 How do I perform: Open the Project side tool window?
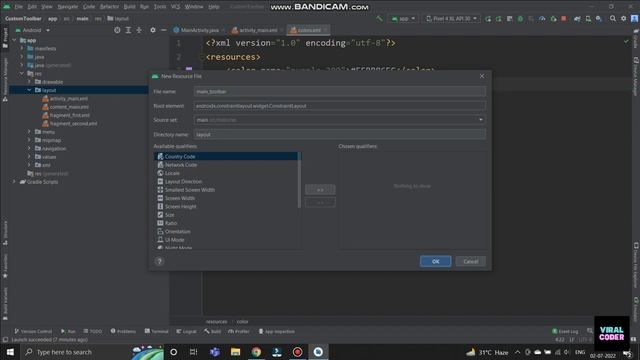click(5, 38)
